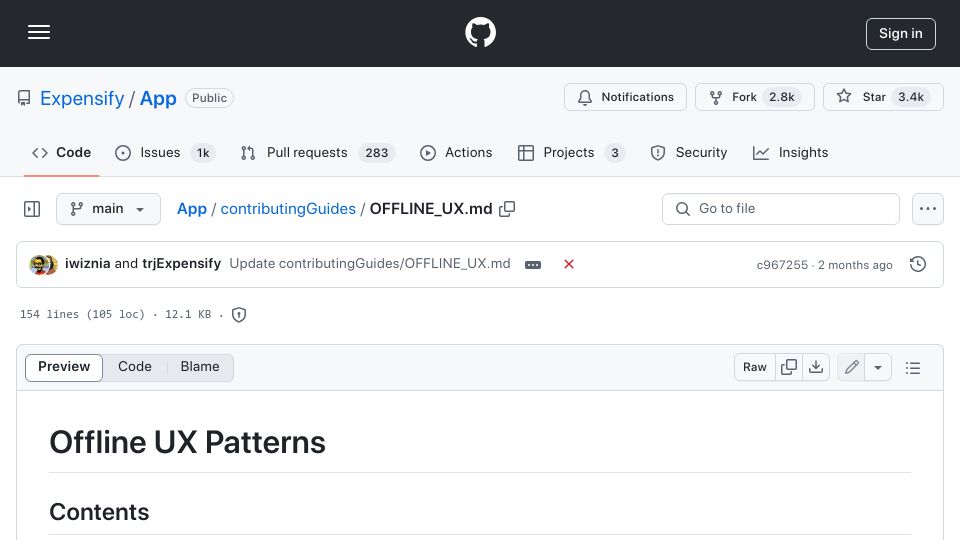This screenshot has width=960, height=540.
Task: Go to App root in breadcrumb
Action: coord(192,209)
